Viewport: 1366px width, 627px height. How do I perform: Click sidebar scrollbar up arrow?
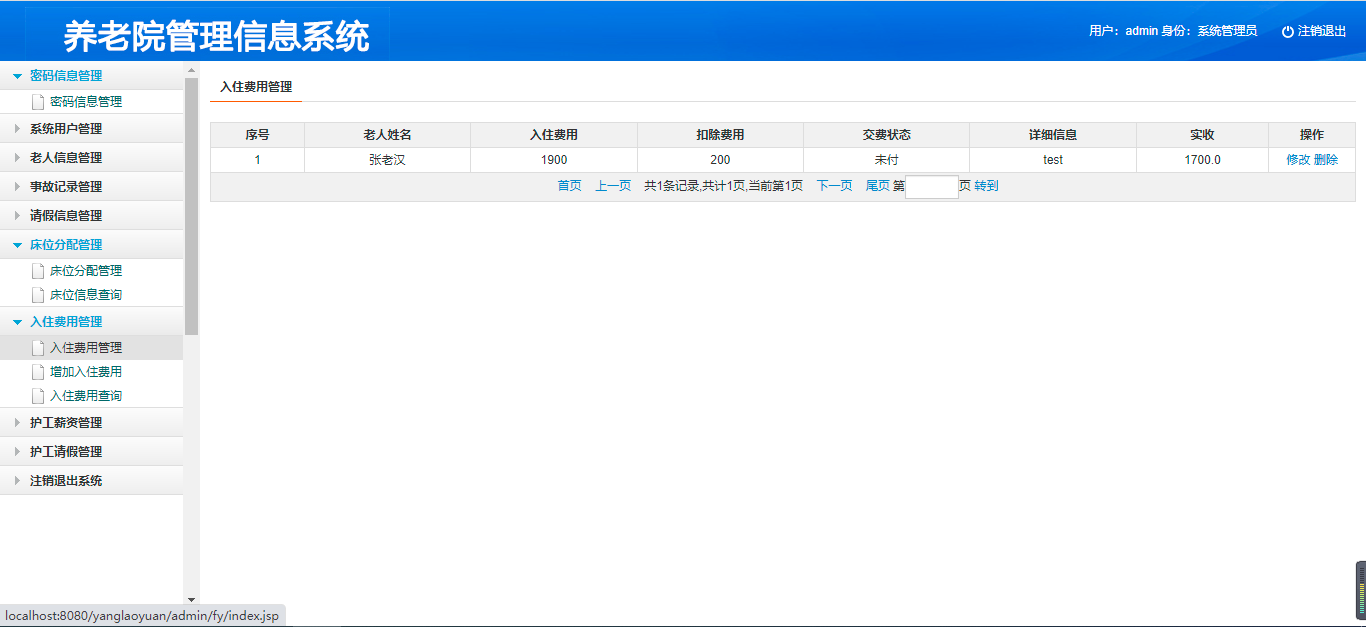191,70
